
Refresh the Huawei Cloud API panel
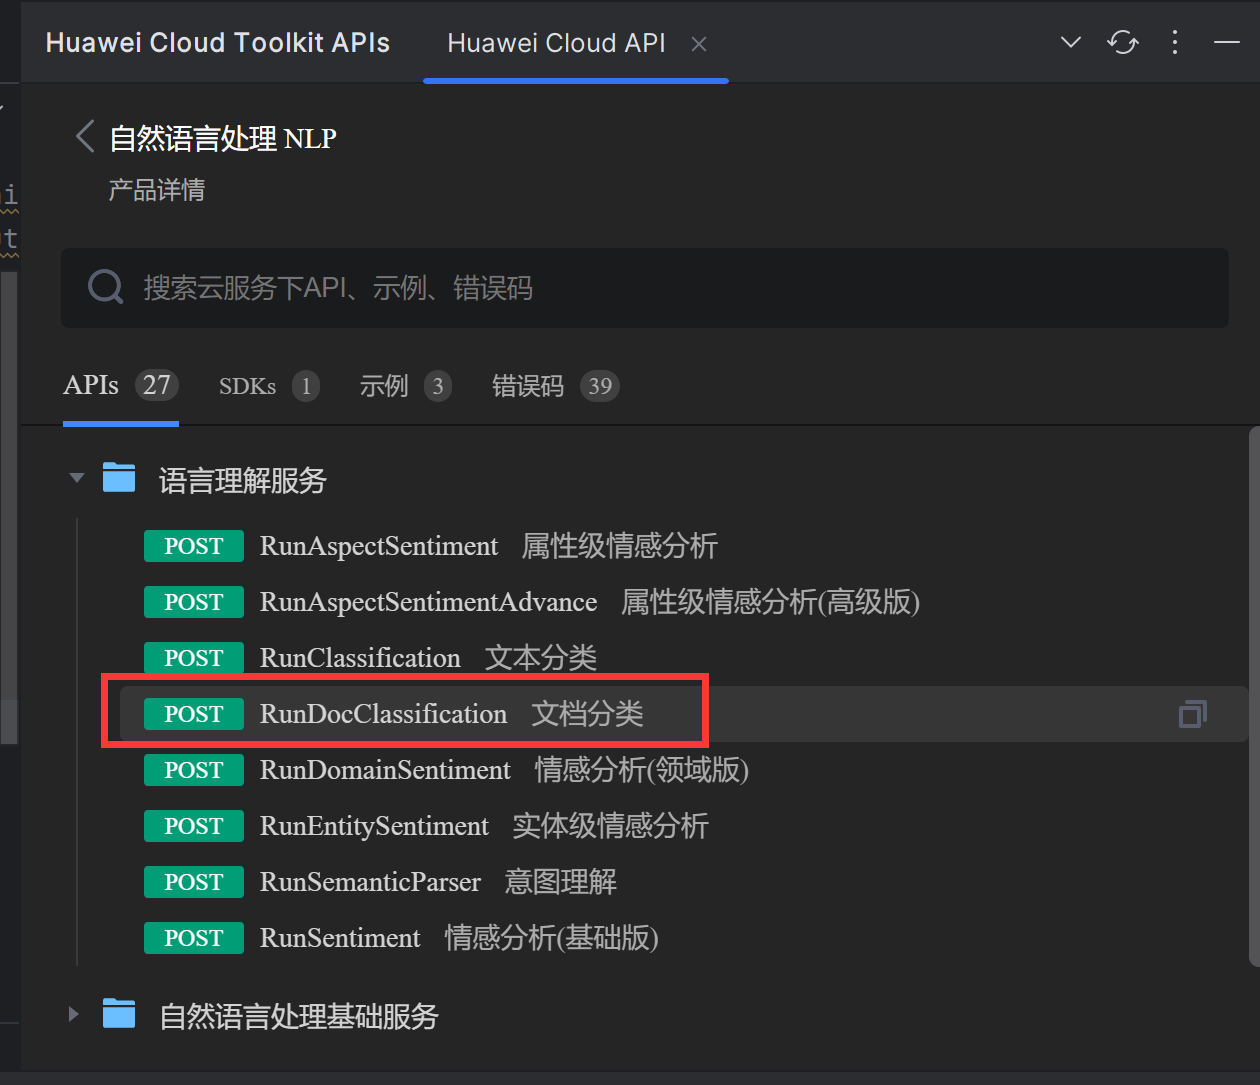(1123, 43)
